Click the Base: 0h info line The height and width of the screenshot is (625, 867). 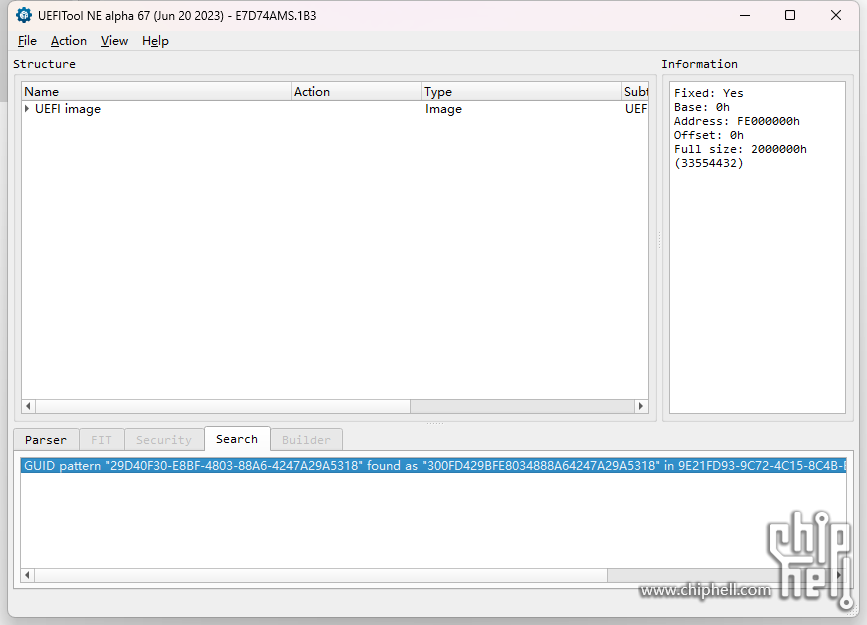[x=701, y=107]
